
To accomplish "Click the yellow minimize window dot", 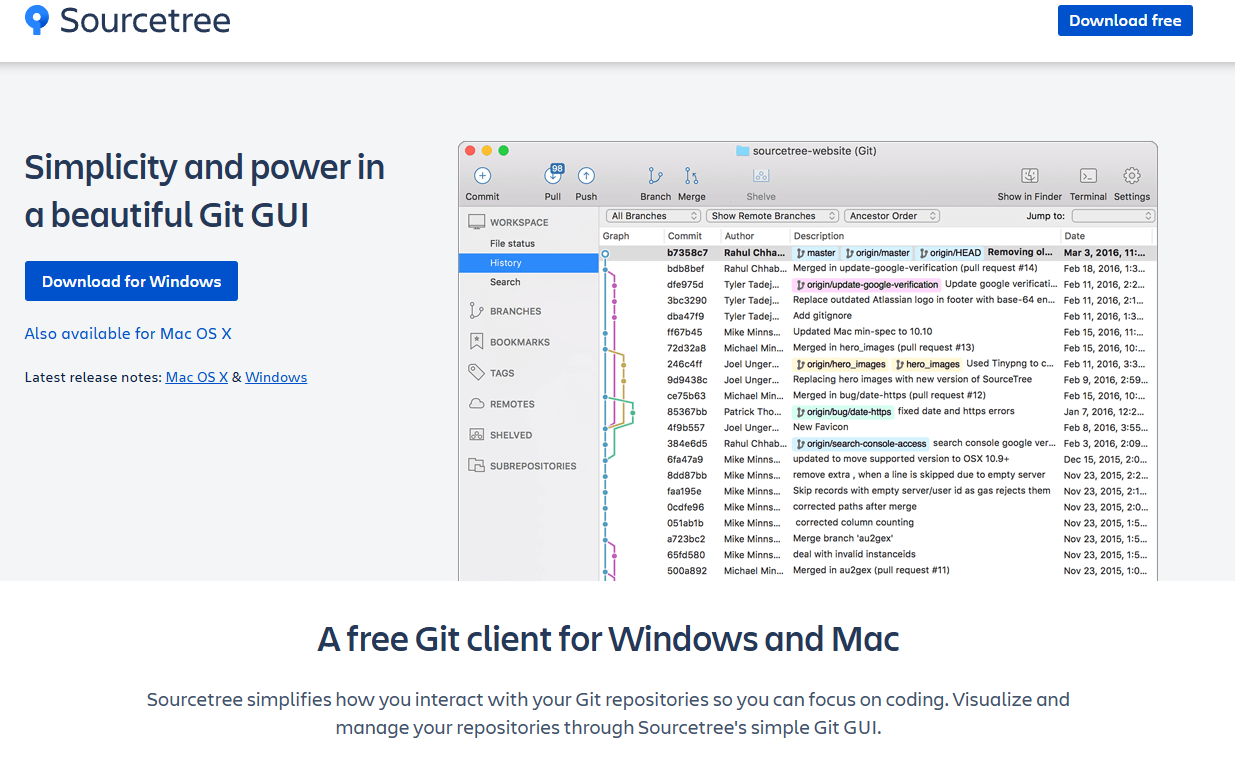I will 487,151.
